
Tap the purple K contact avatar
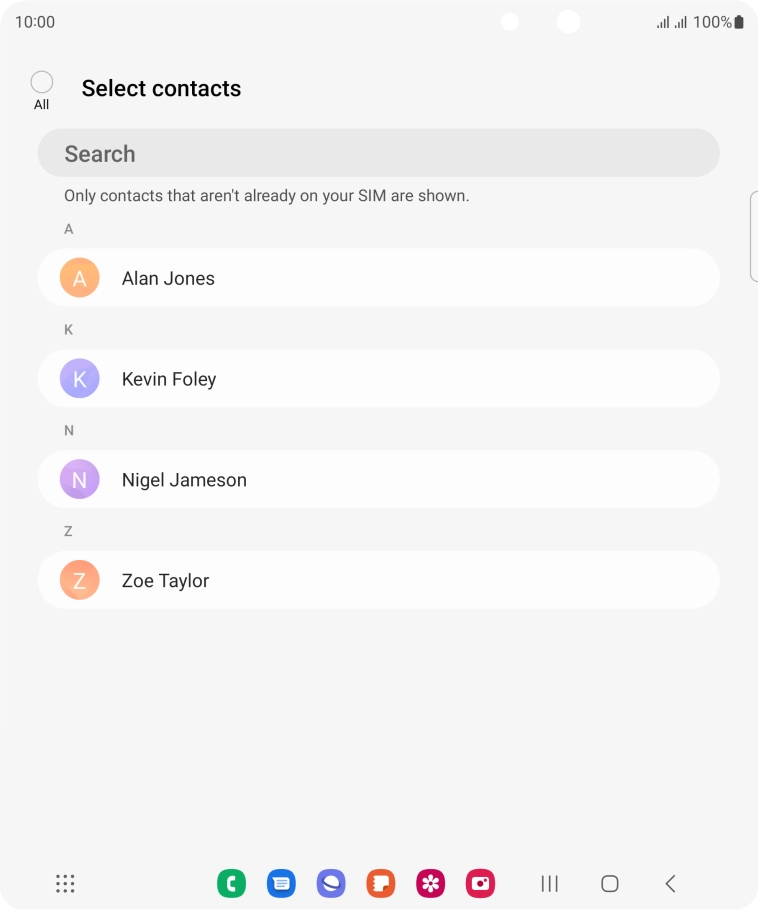pos(80,379)
